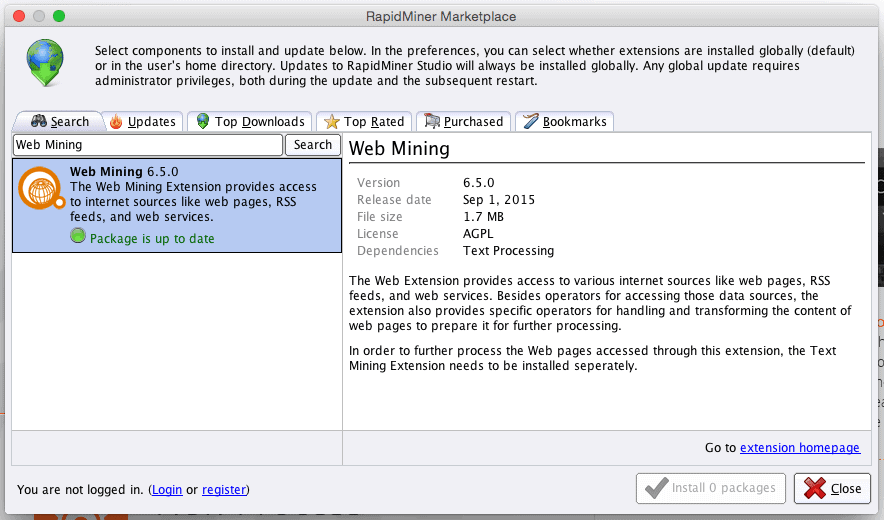Viewport: 884px width, 520px height.
Task: Click the green maximize window button
Action: [x=59, y=16]
